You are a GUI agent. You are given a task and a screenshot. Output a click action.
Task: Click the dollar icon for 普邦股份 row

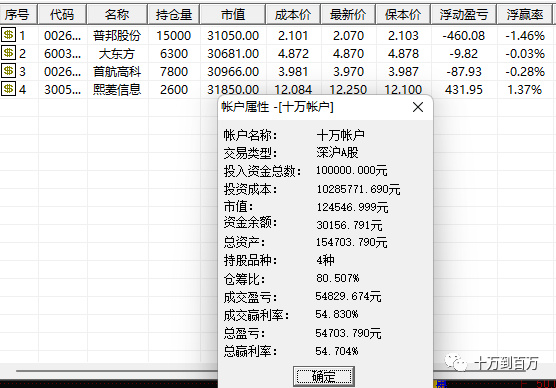[9, 35]
